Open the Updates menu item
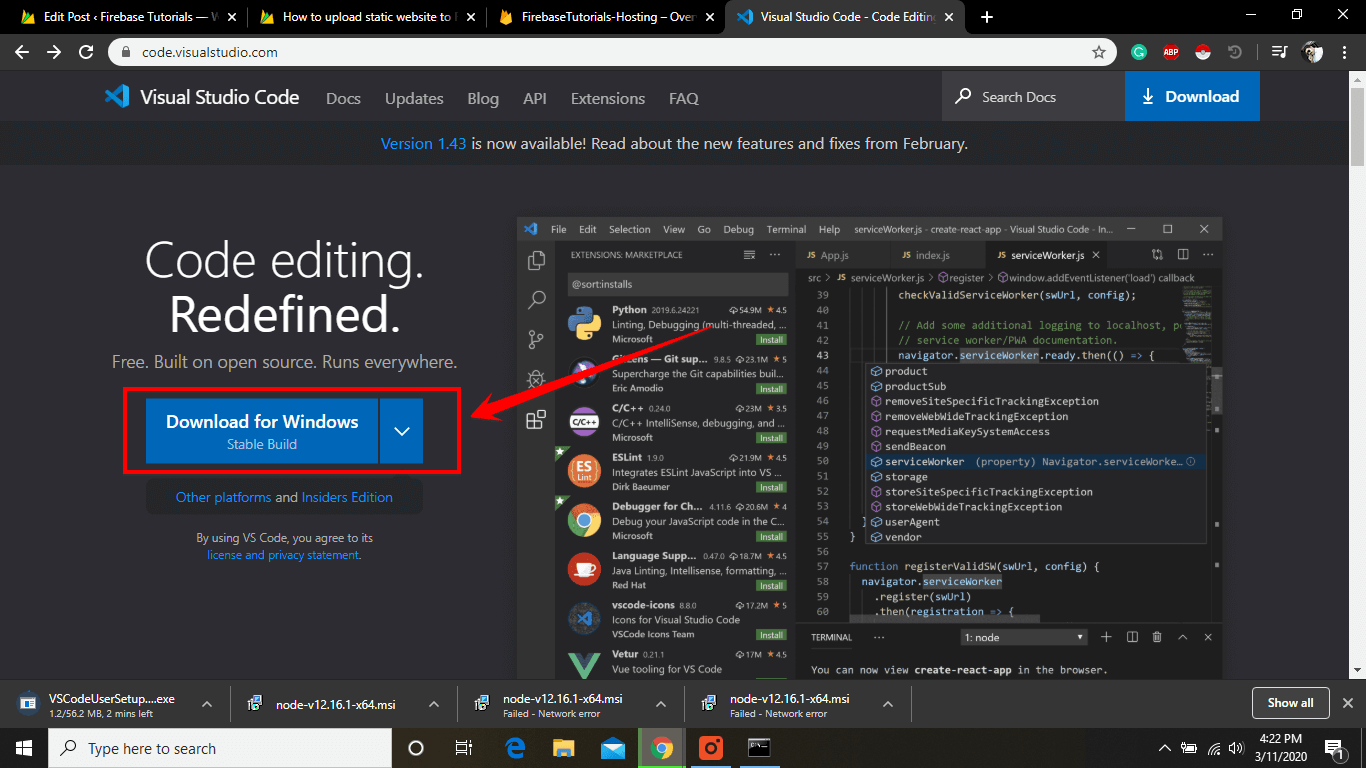The image size is (1366, 768). click(x=414, y=98)
